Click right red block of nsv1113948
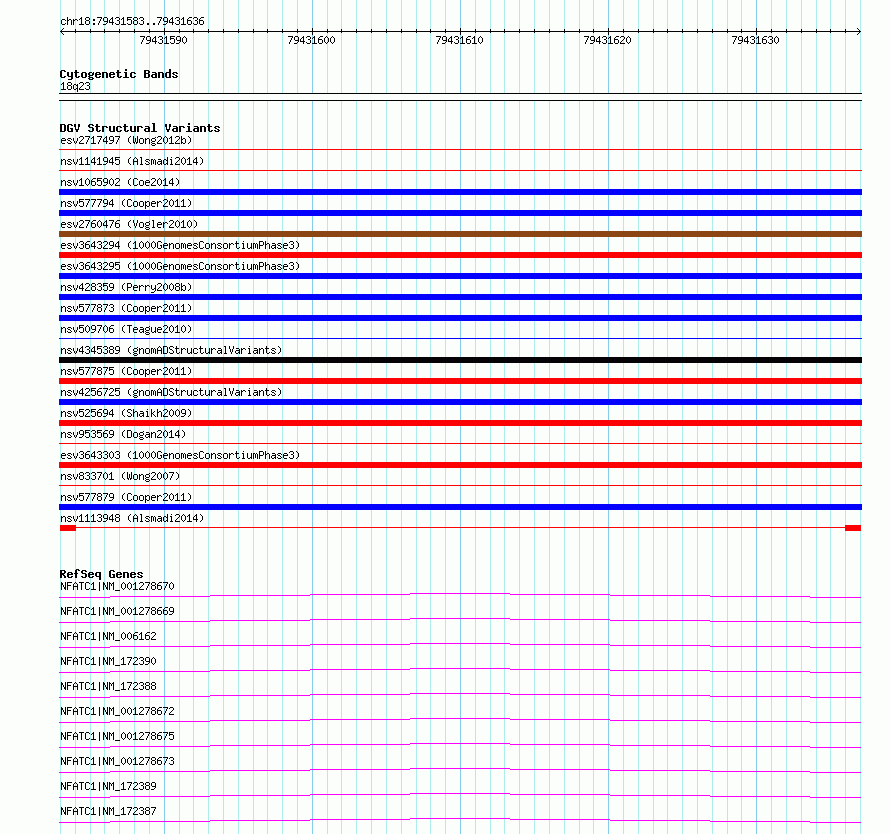Screen dimensions: 890x834 coord(853,528)
